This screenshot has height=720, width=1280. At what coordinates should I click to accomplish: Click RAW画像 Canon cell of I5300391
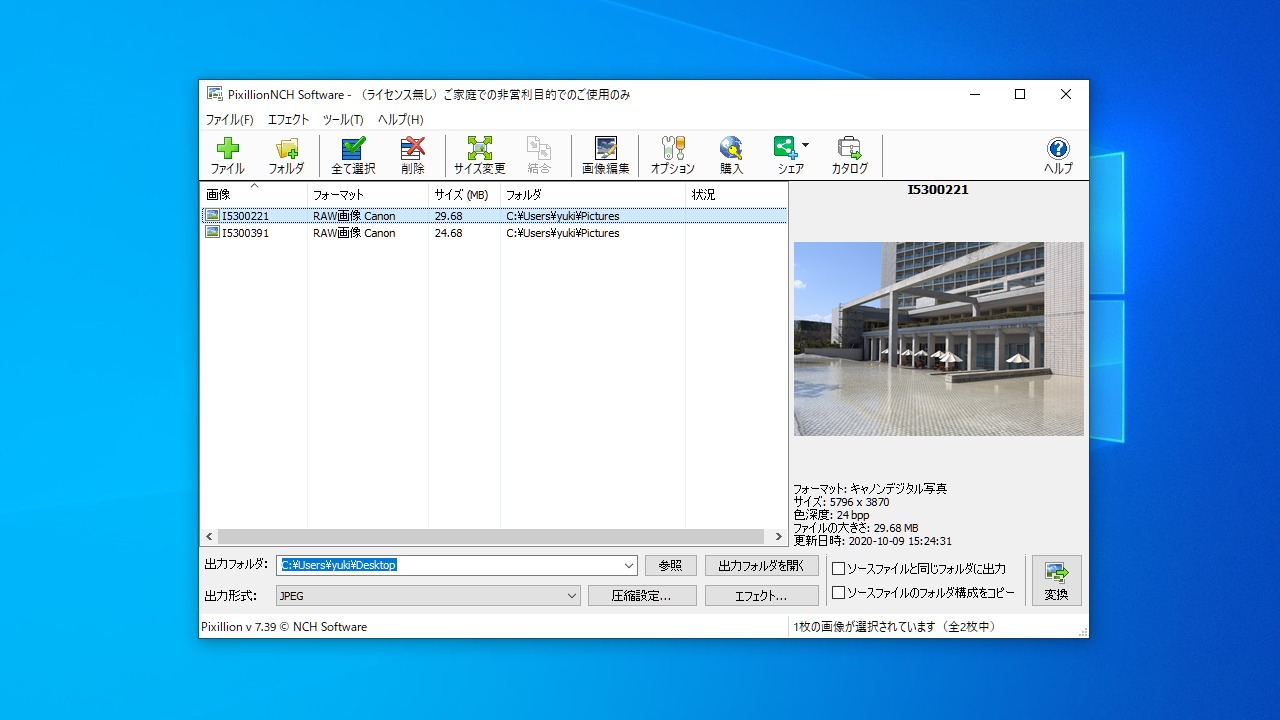(x=354, y=233)
